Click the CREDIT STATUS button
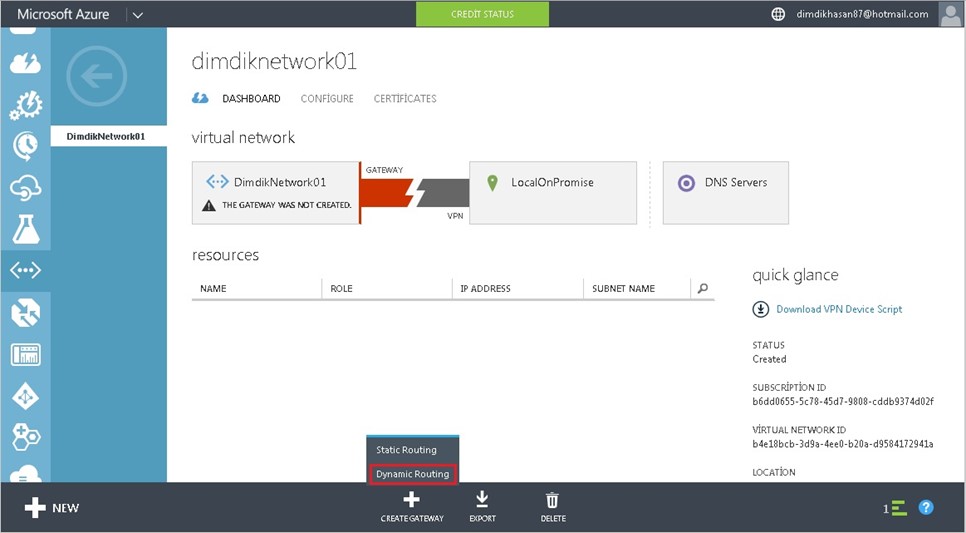The height and width of the screenshot is (533, 966). 482,14
